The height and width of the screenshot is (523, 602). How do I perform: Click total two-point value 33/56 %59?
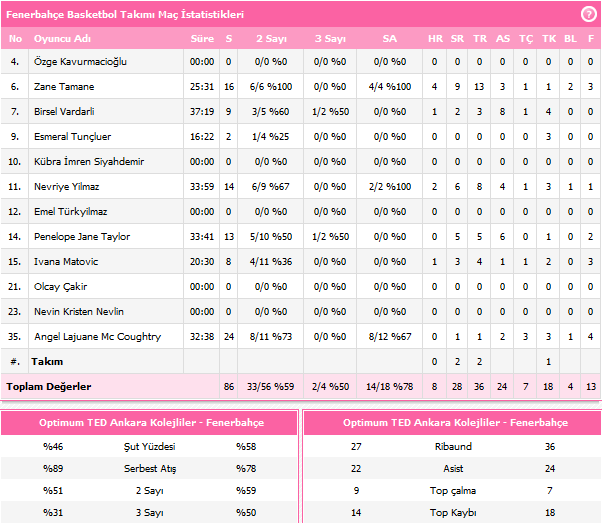point(270,386)
